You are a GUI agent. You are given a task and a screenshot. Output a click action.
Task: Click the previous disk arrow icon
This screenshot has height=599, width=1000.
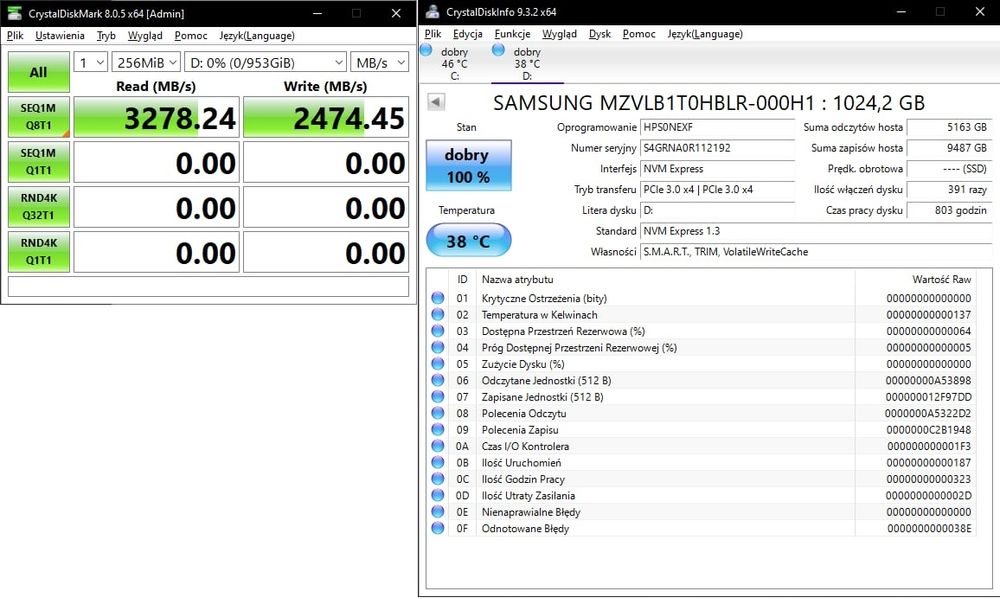coord(436,102)
